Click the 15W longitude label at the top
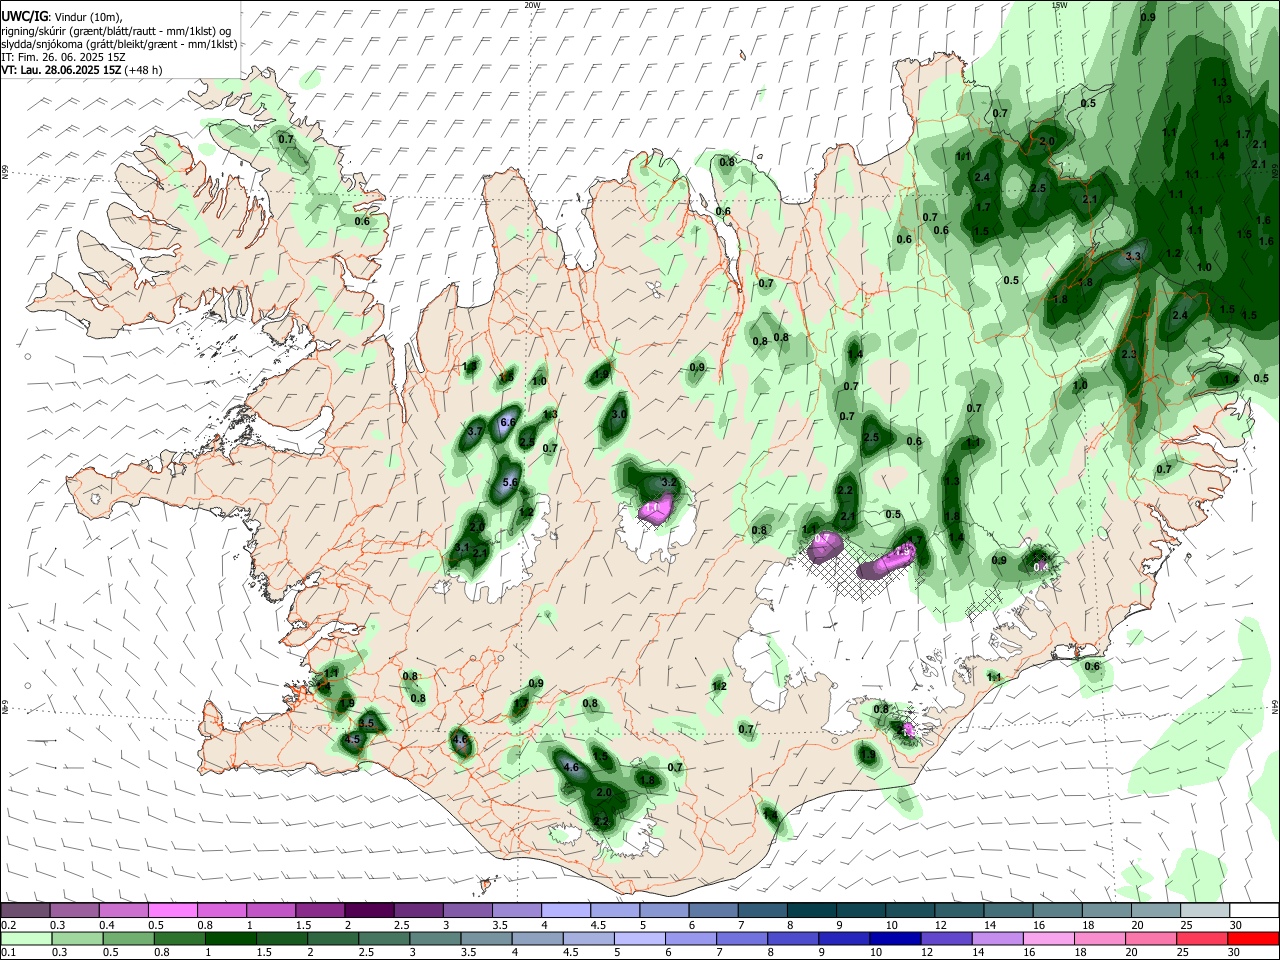This screenshot has width=1280, height=960. tap(1059, 5)
